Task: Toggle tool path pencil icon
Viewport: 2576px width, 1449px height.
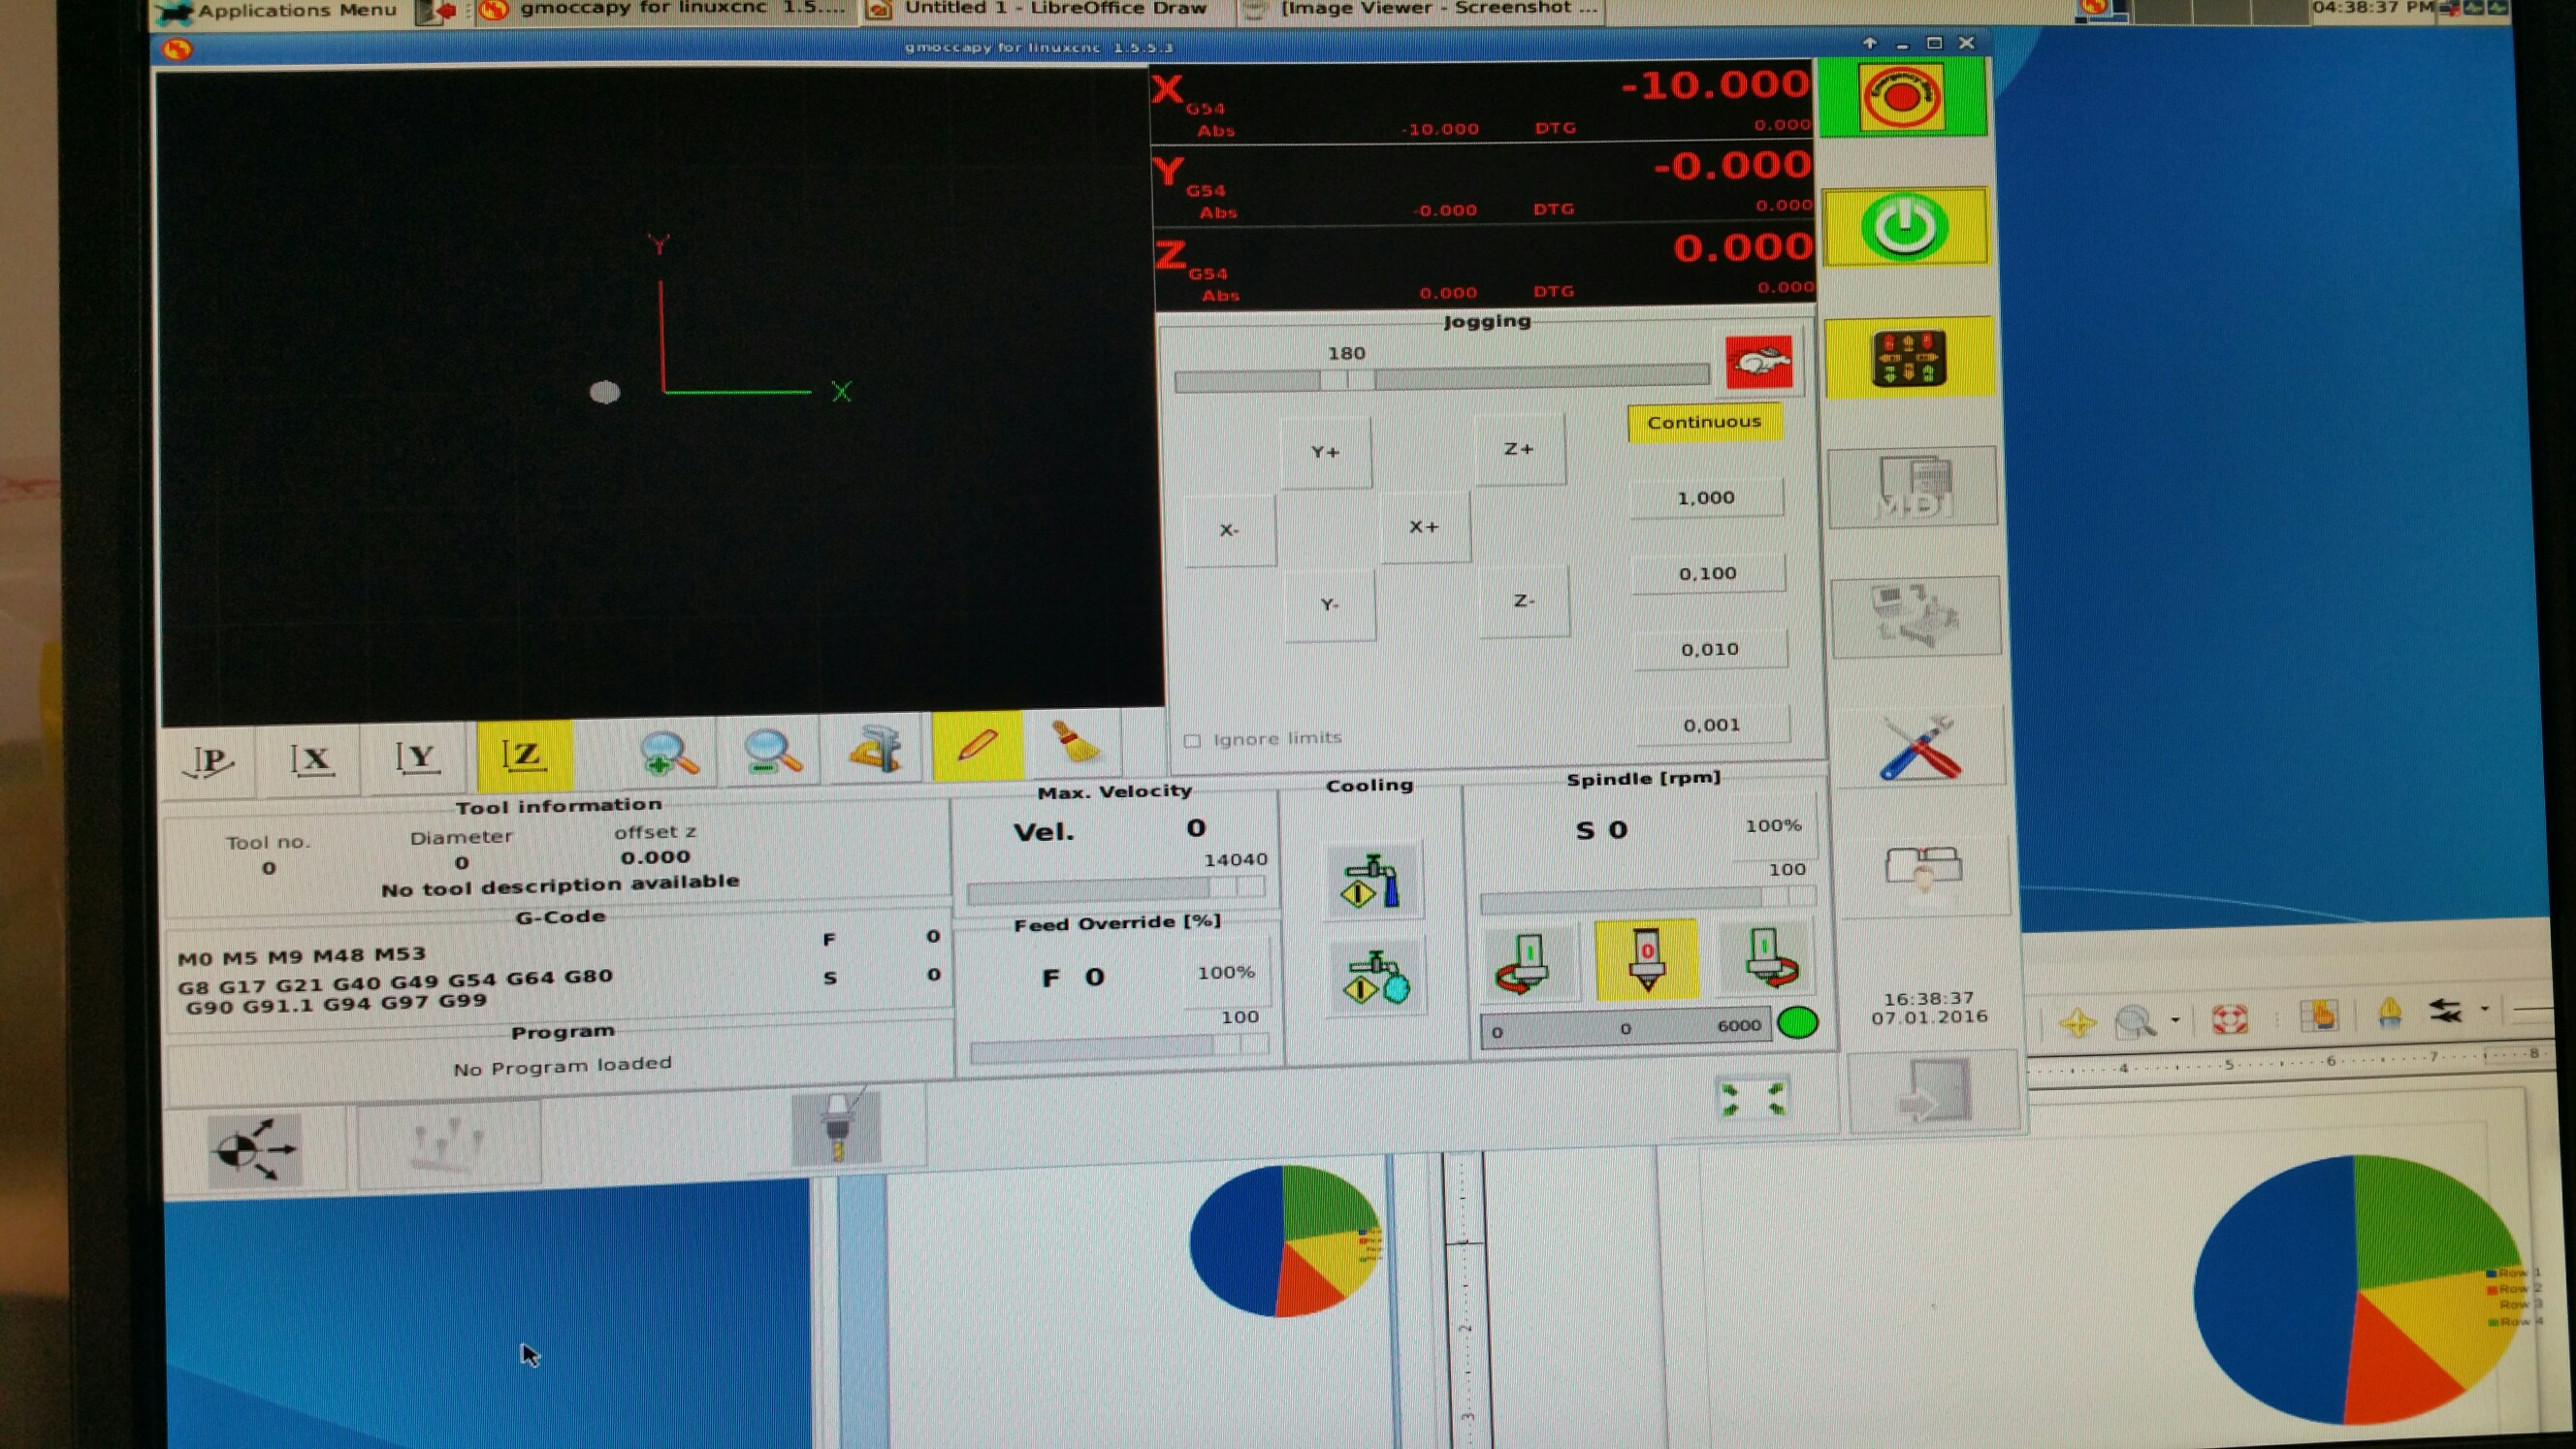Action: 977,746
